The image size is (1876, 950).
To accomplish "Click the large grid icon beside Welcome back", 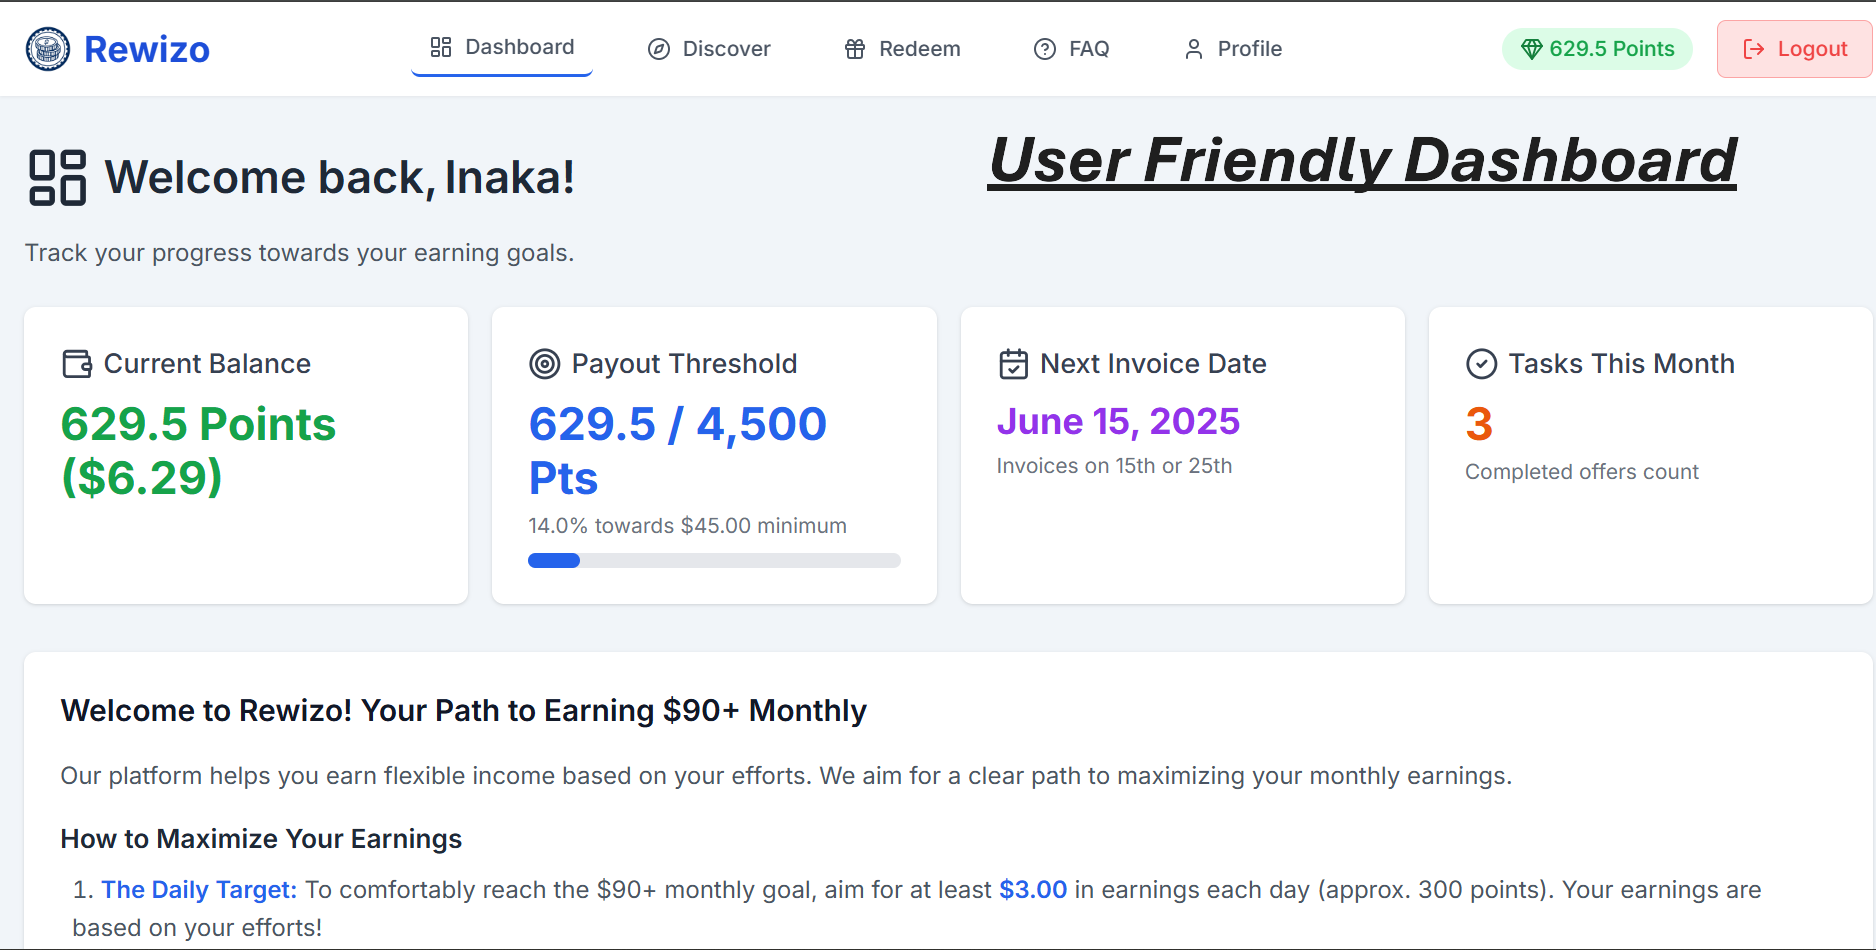I will point(58,178).
